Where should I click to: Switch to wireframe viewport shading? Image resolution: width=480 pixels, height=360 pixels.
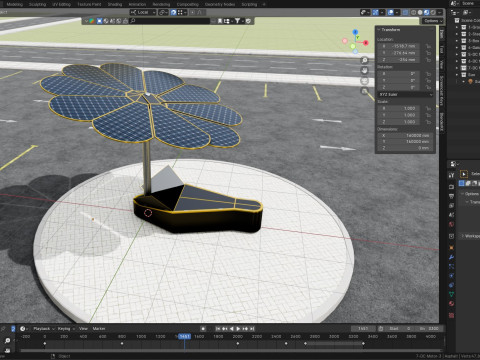pos(414,12)
